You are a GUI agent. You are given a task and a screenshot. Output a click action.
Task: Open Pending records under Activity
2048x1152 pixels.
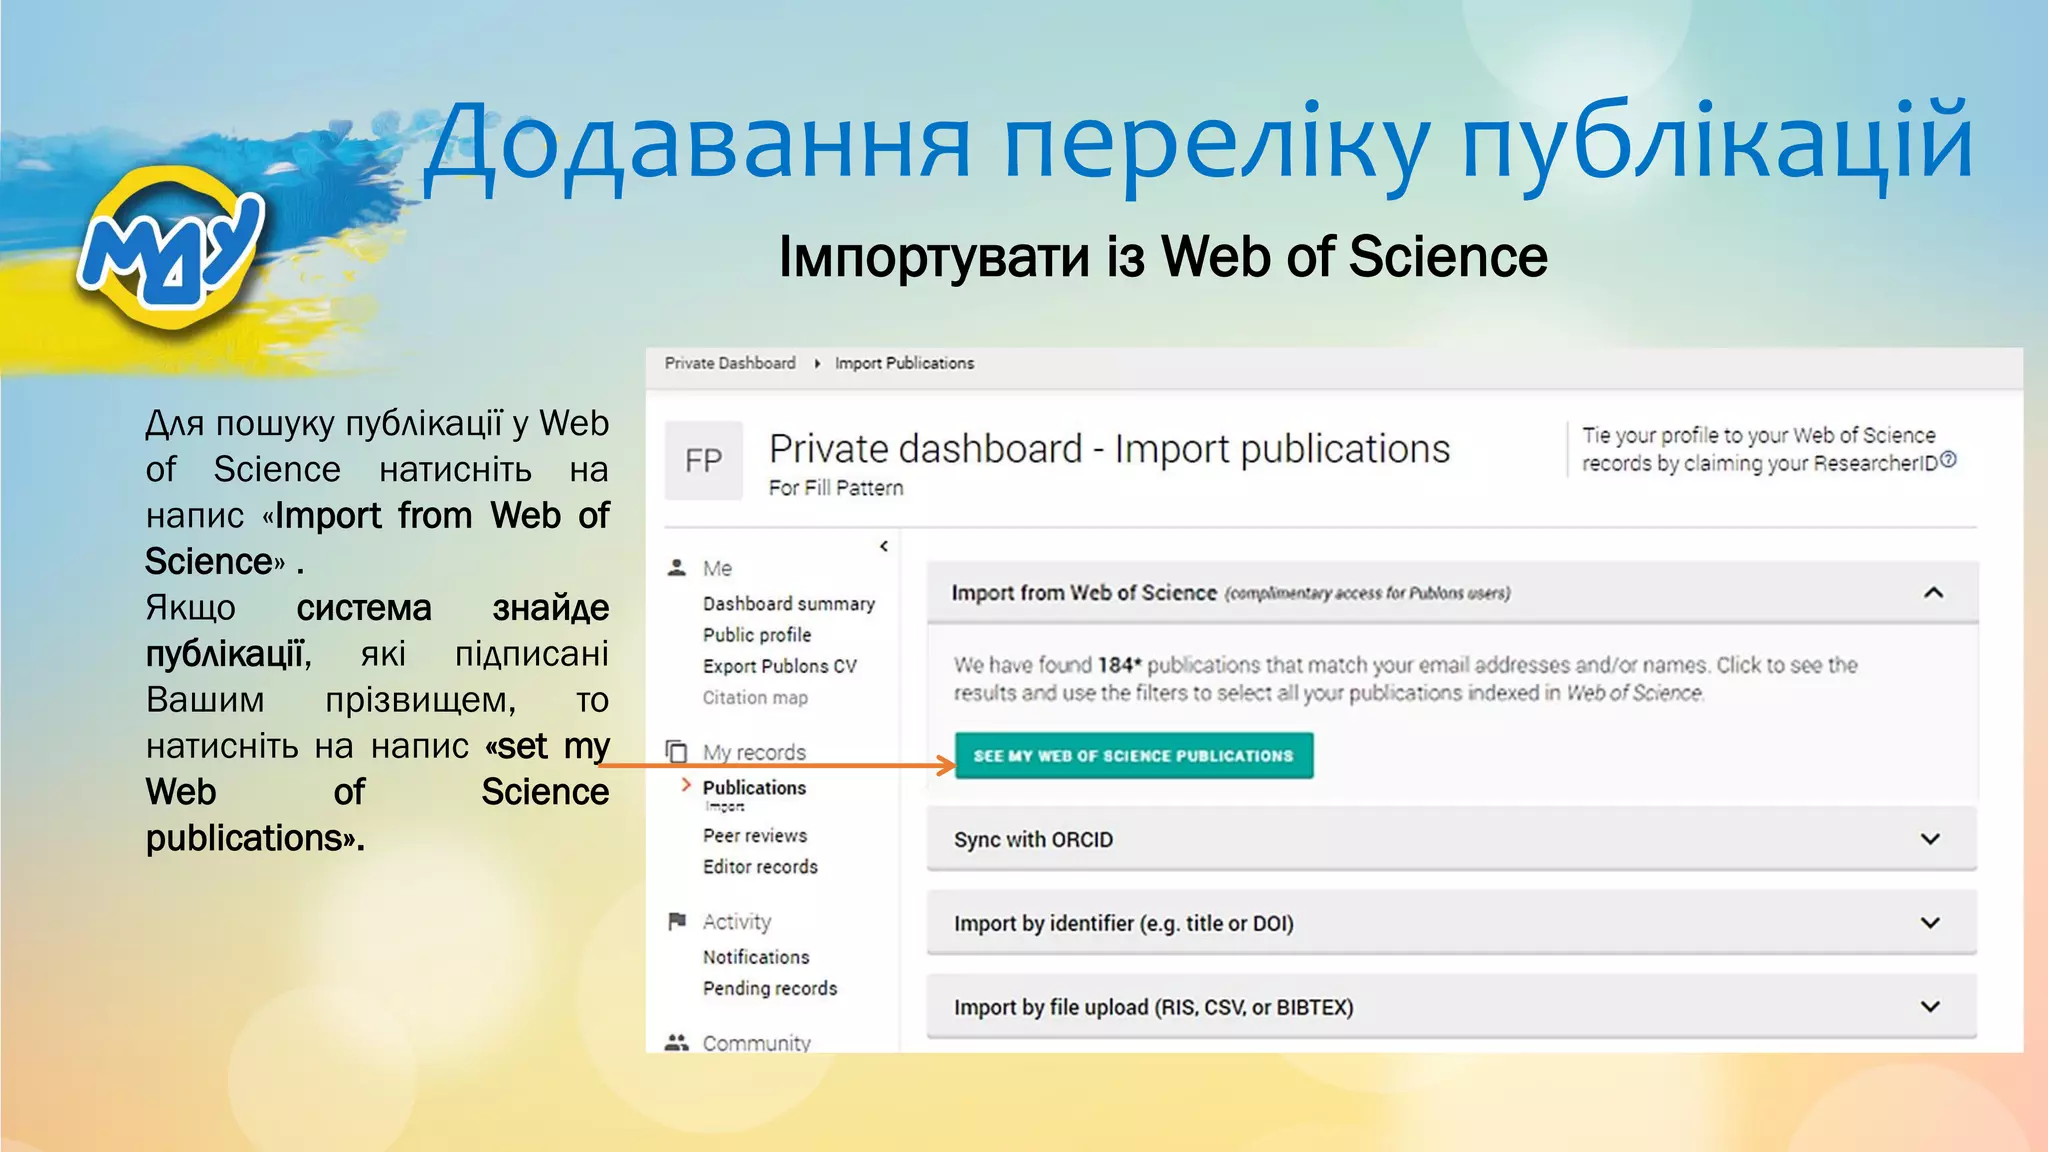[770, 988]
